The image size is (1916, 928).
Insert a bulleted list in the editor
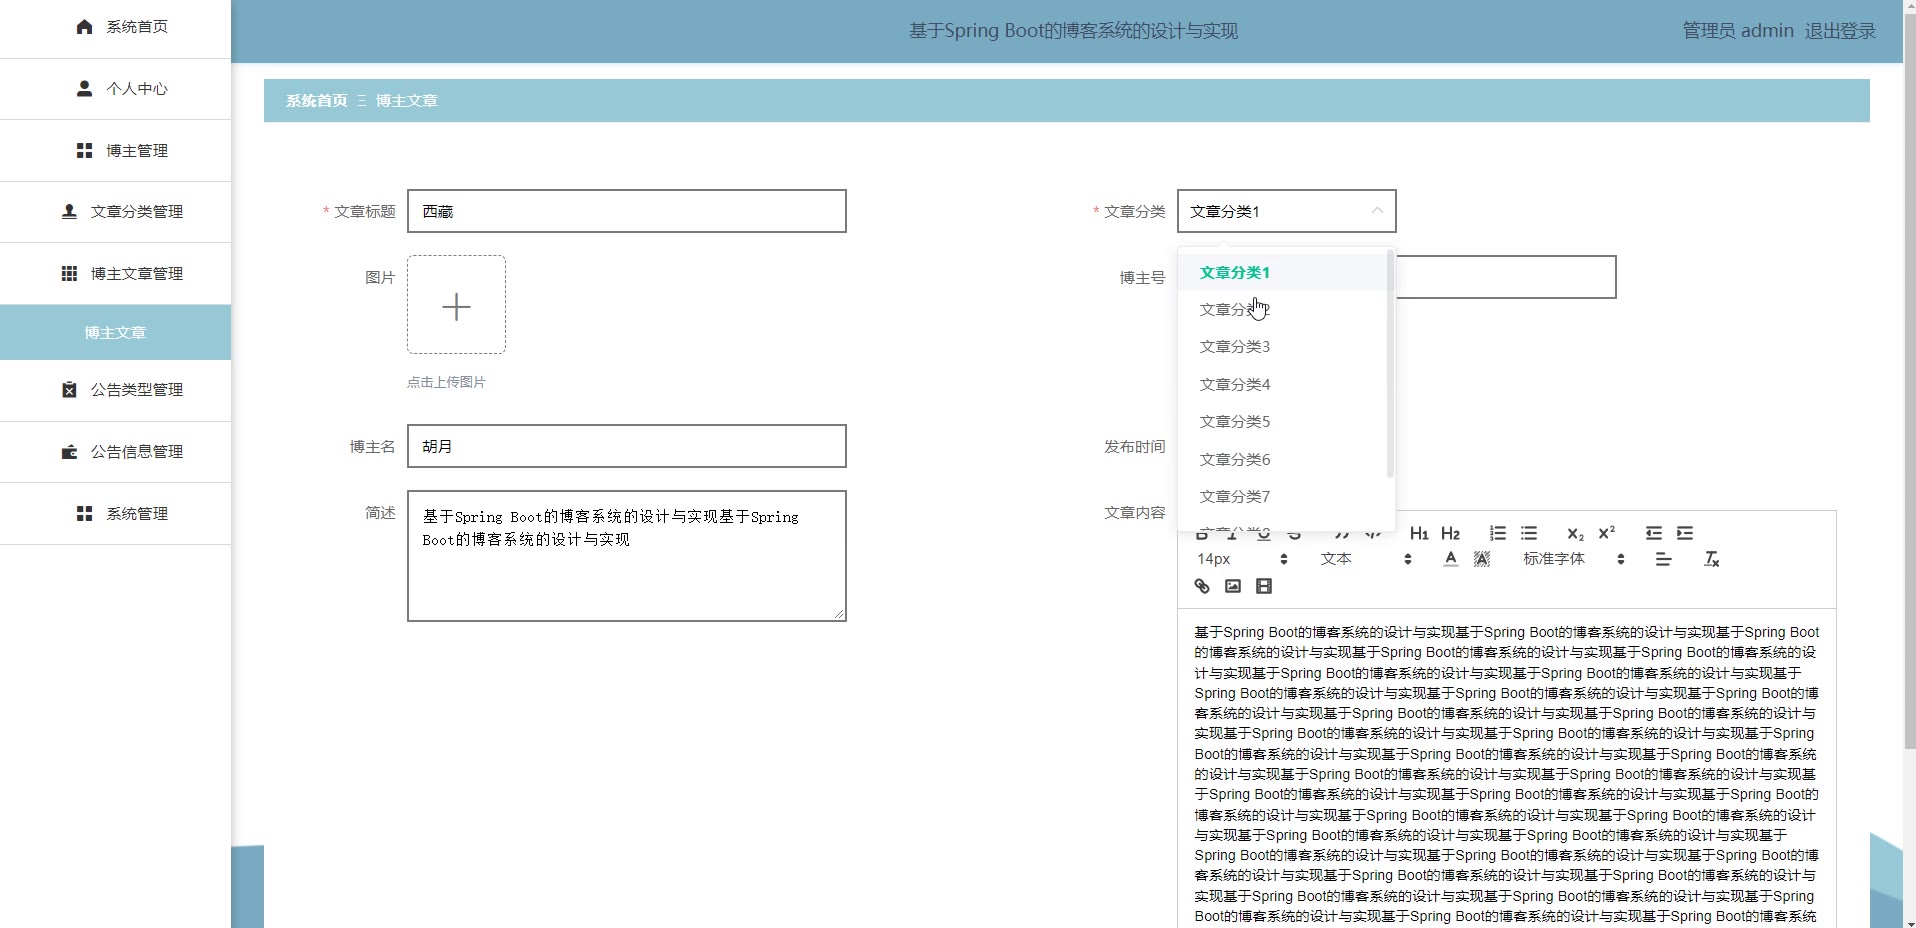(x=1529, y=533)
